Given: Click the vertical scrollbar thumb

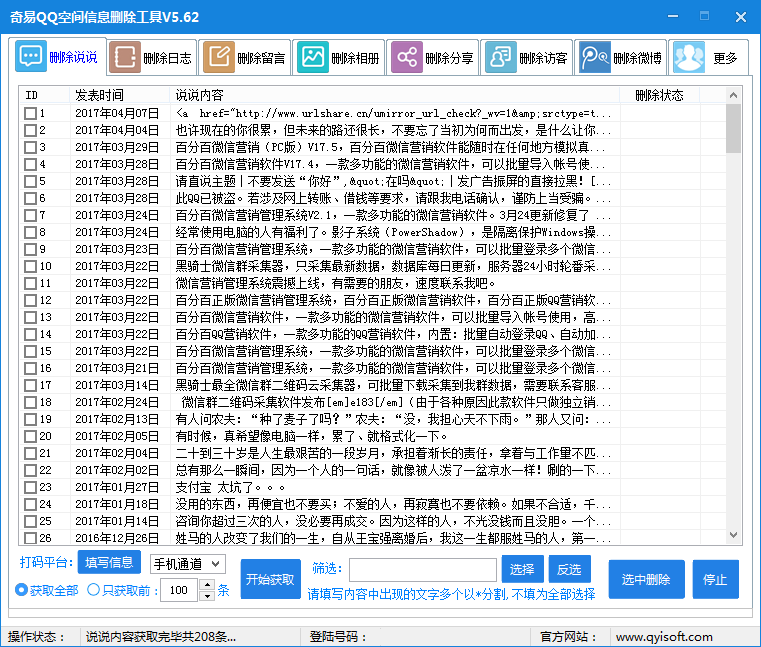Looking at the screenshot, I should [733, 129].
